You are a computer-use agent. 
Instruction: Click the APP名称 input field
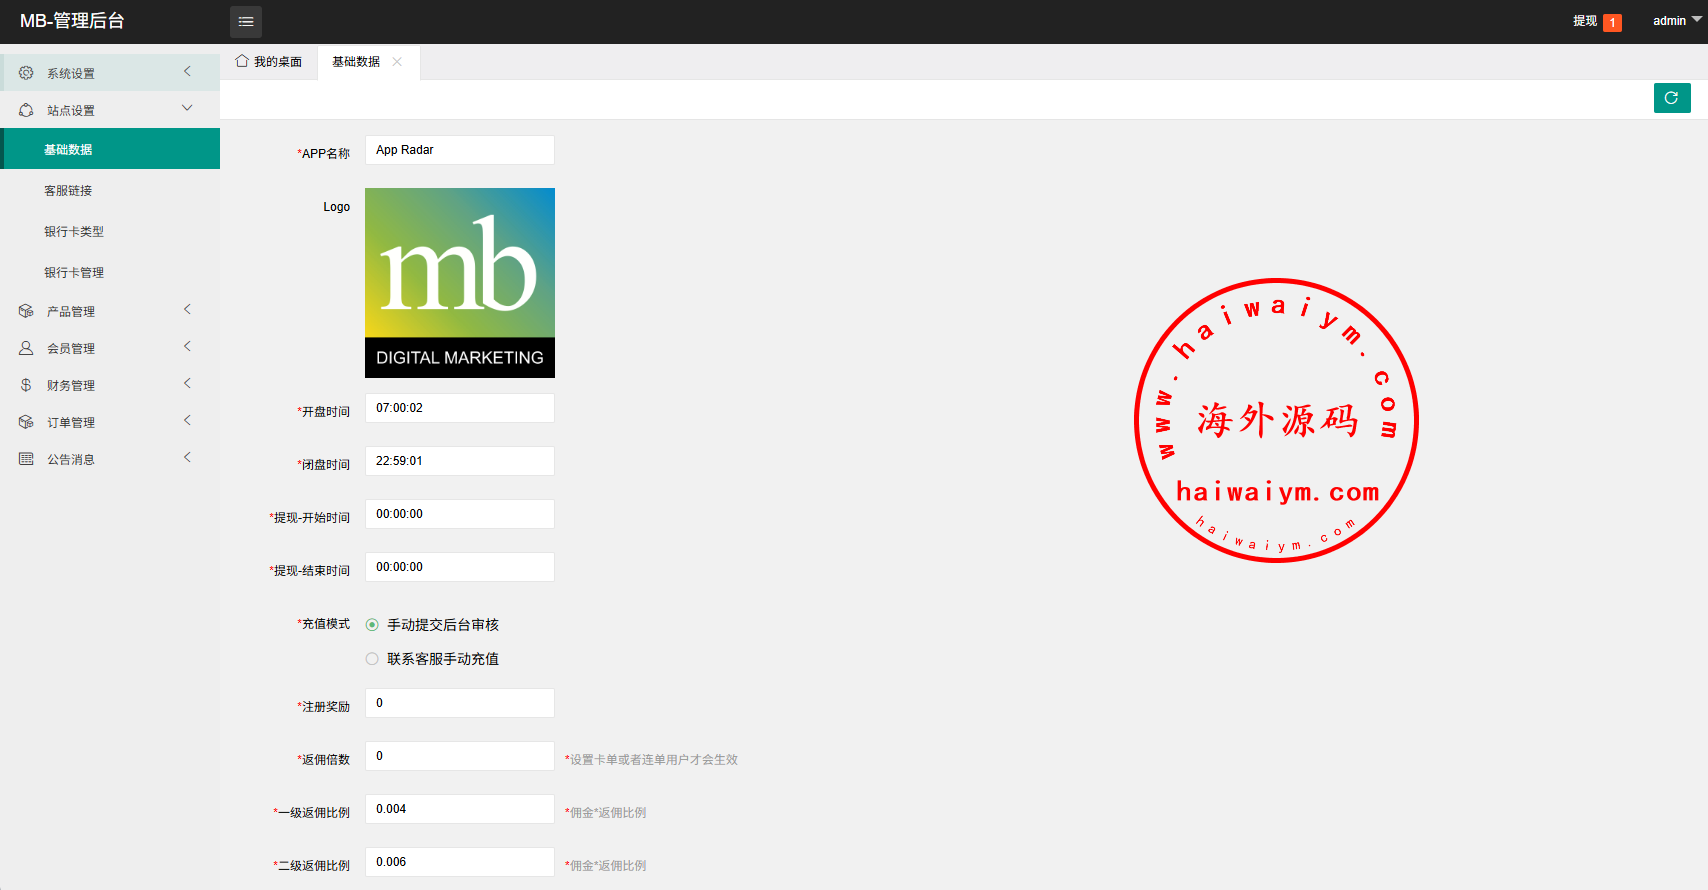click(x=459, y=150)
